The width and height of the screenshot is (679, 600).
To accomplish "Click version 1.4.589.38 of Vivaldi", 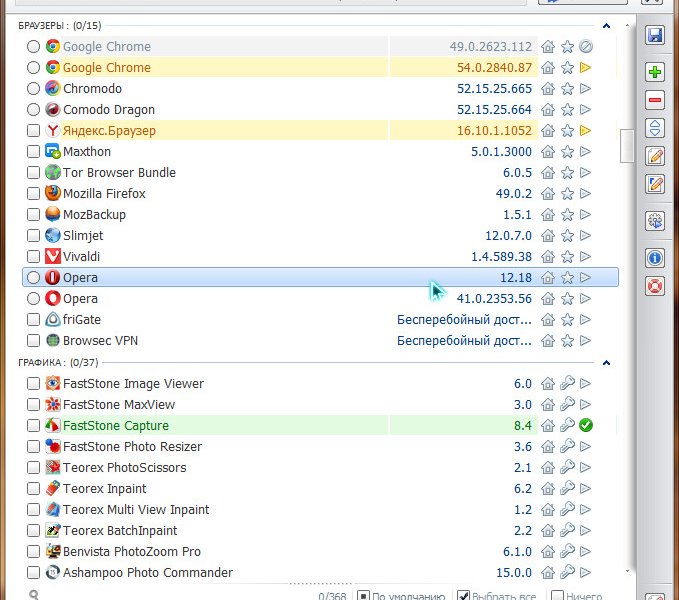I will pos(501,257).
